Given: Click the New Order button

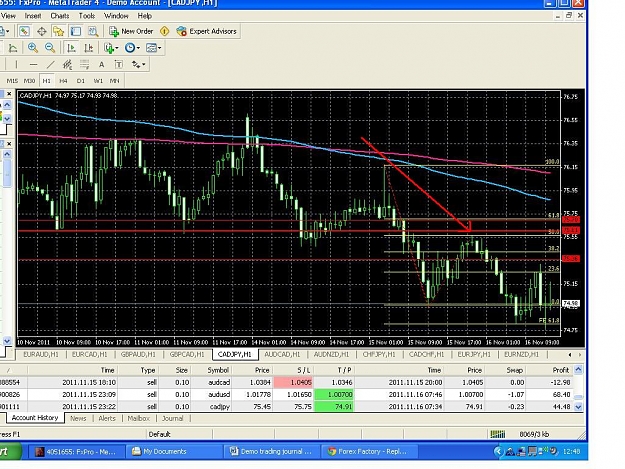Looking at the screenshot, I should click(131, 31).
